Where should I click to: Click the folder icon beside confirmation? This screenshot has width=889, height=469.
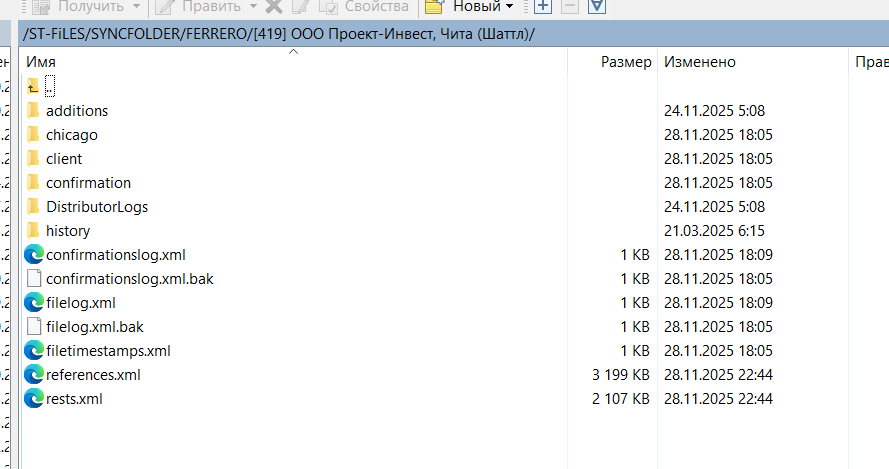(x=33, y=183)
